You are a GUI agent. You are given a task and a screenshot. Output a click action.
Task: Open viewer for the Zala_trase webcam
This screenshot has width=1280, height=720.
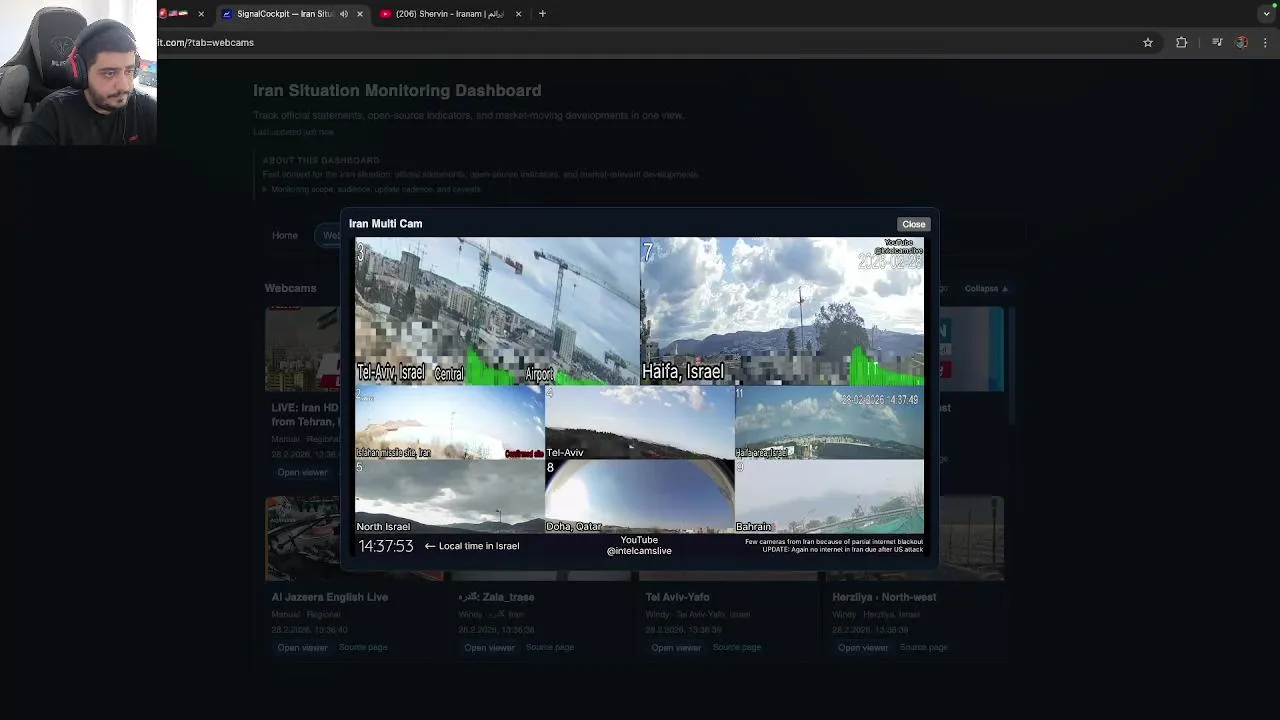point(489,648)
